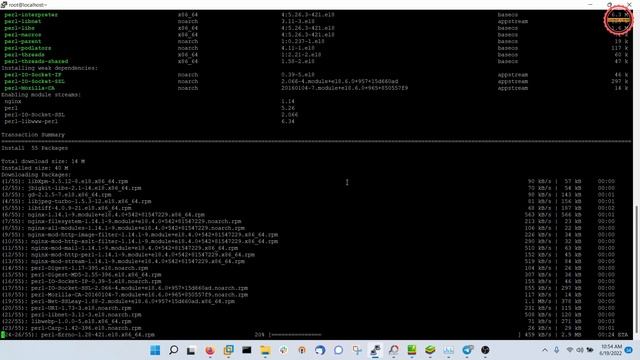640x360 pixels.
Task: Open Task View on the taskbar
Action: [x=191, y=350]
